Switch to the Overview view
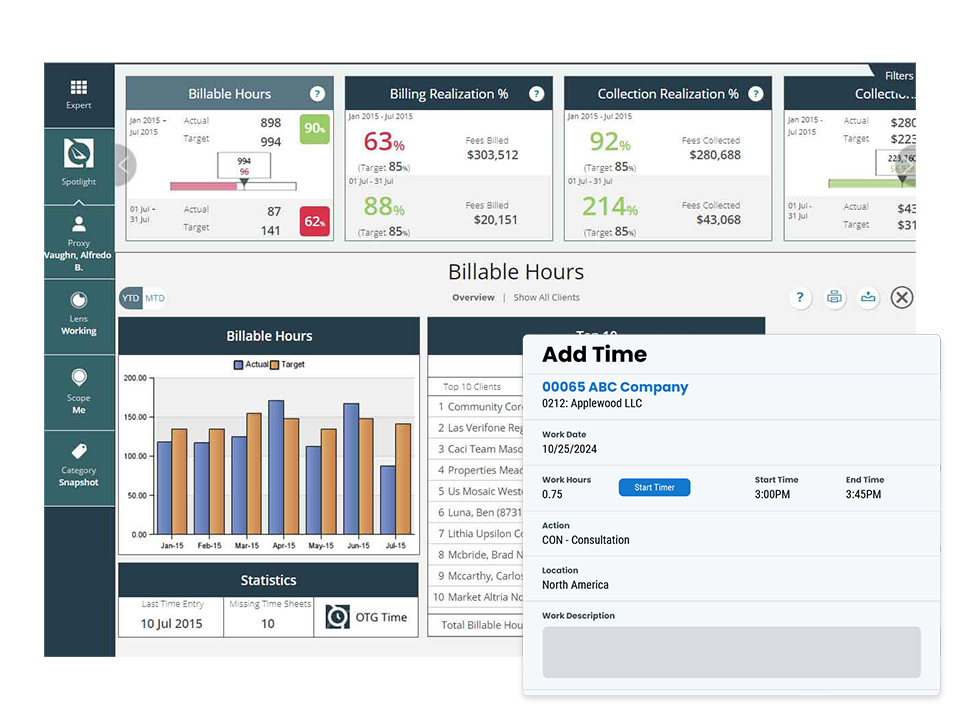The height and width of the screenshot is (720, 960). tap(473, 298)
